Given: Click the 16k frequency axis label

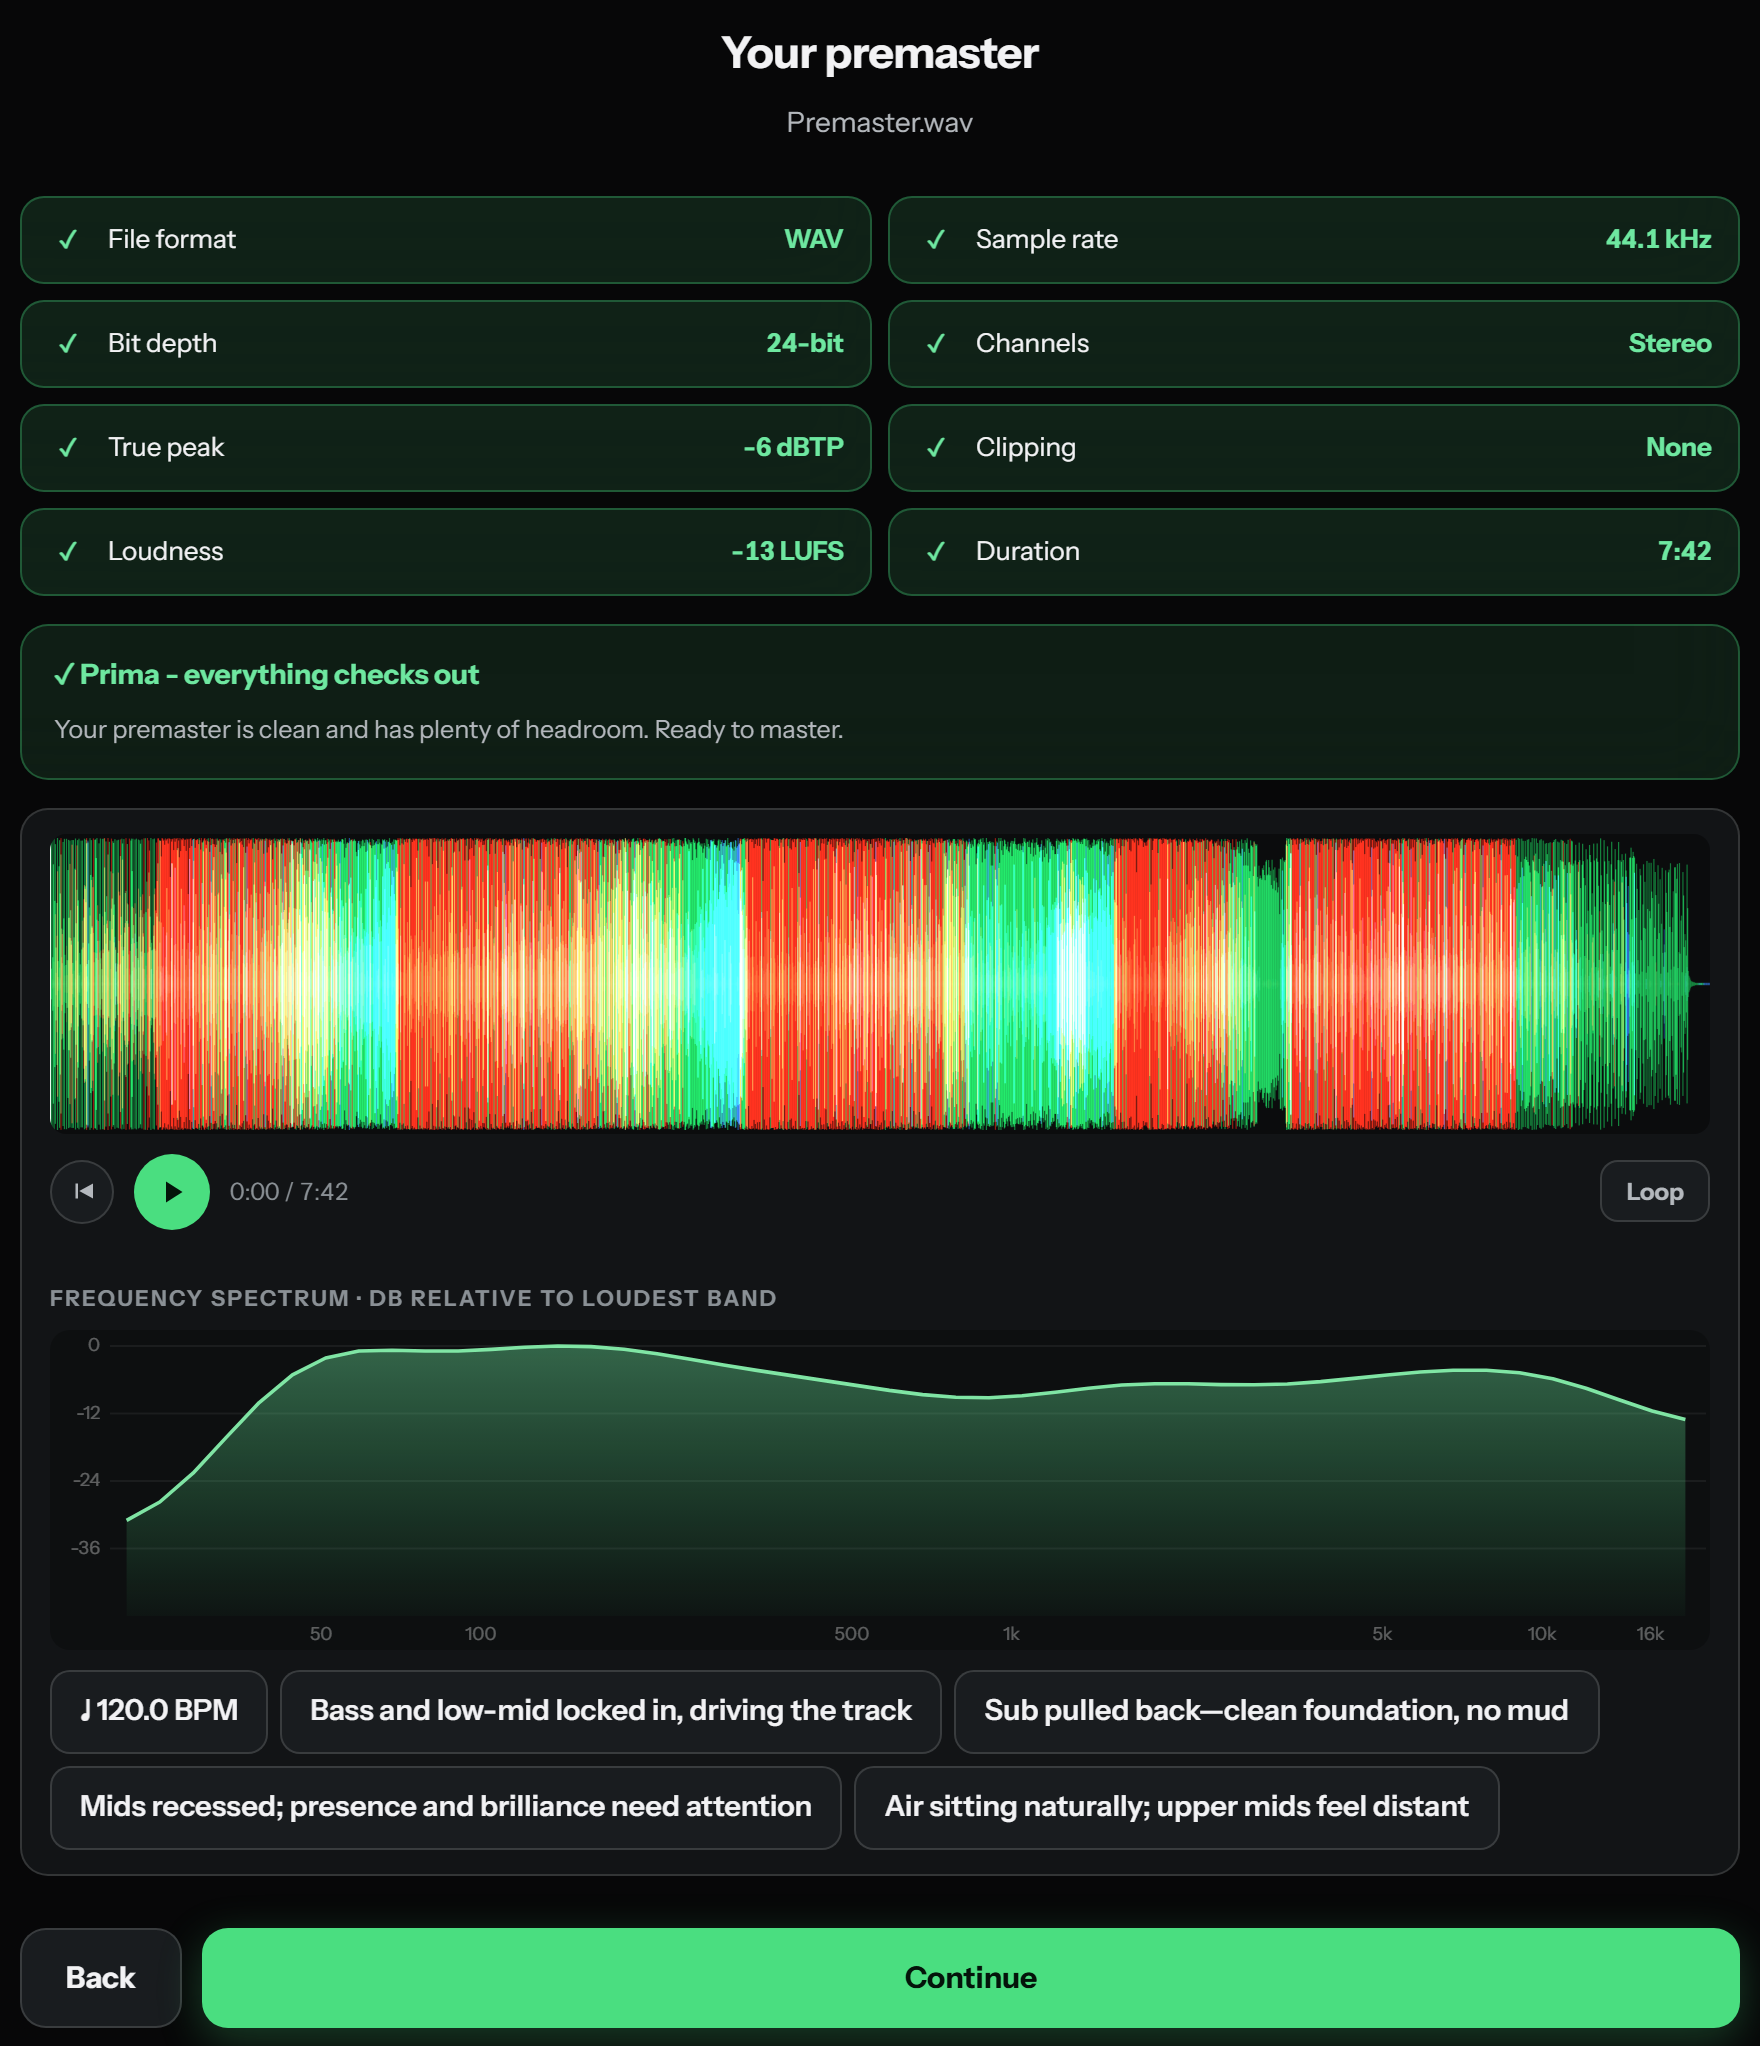Looking at the screenshot, I should pos(1650,1633).
